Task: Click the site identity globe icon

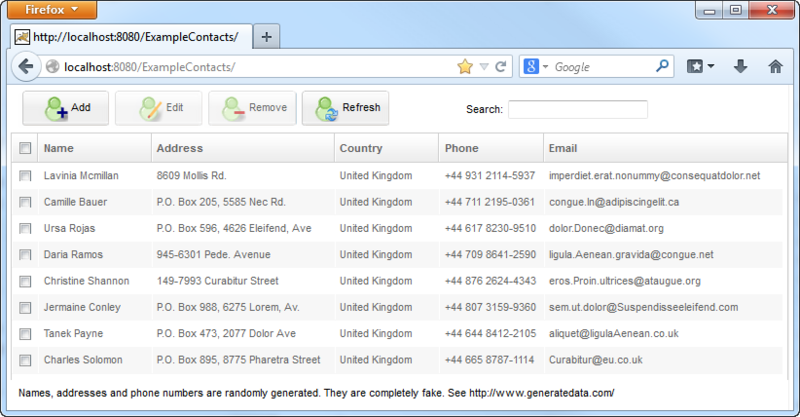Action: 52,66
